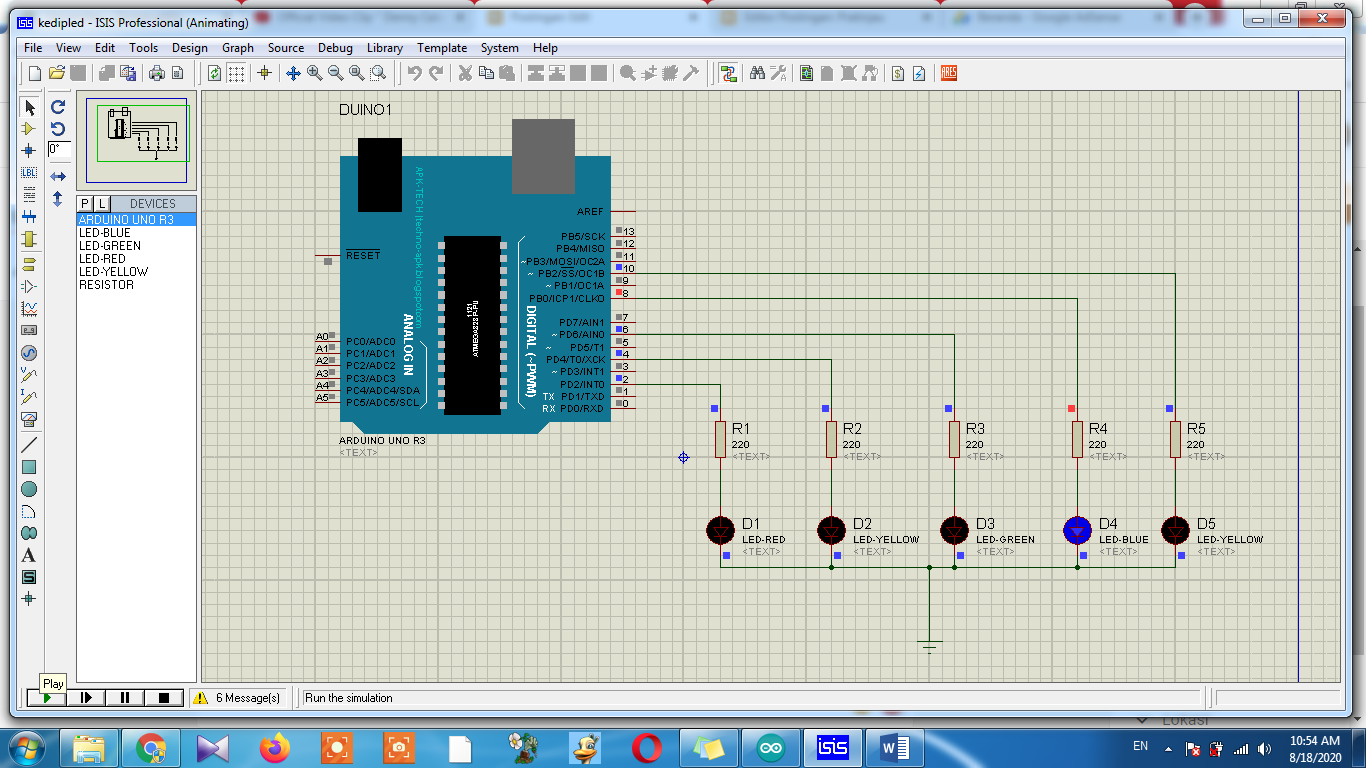The width and height of the screenshot is (1366, 768).
Task: Select the Generator mode tool
Action: point(29,355)
